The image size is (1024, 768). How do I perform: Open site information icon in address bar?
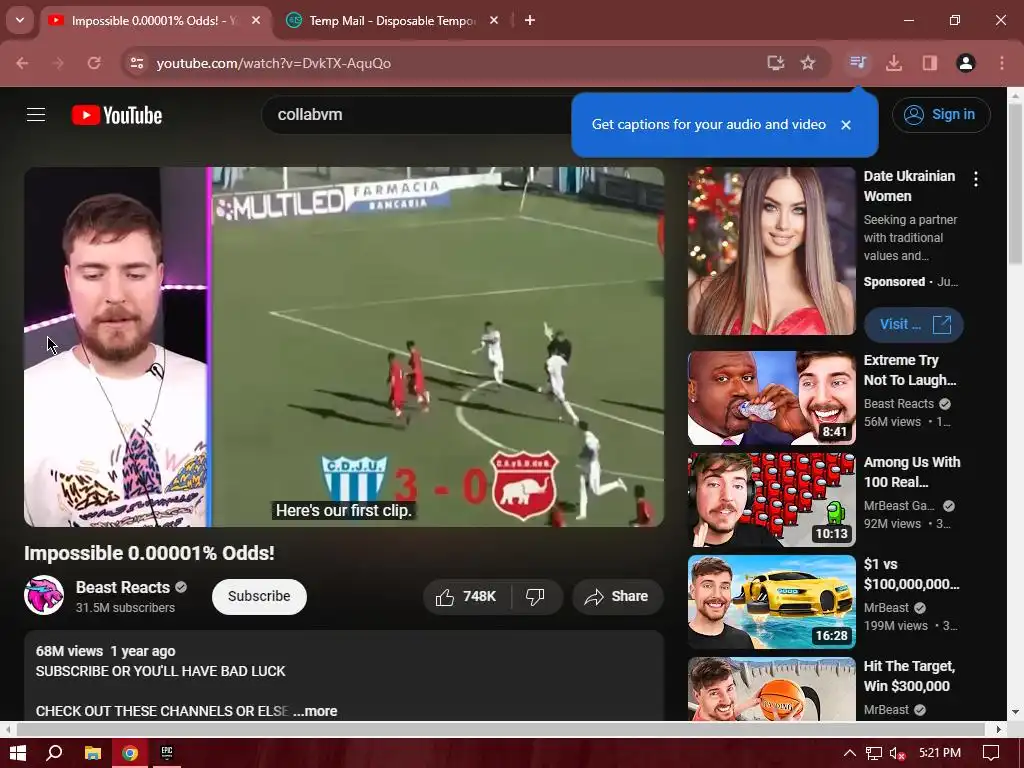[x=136, y=63]
